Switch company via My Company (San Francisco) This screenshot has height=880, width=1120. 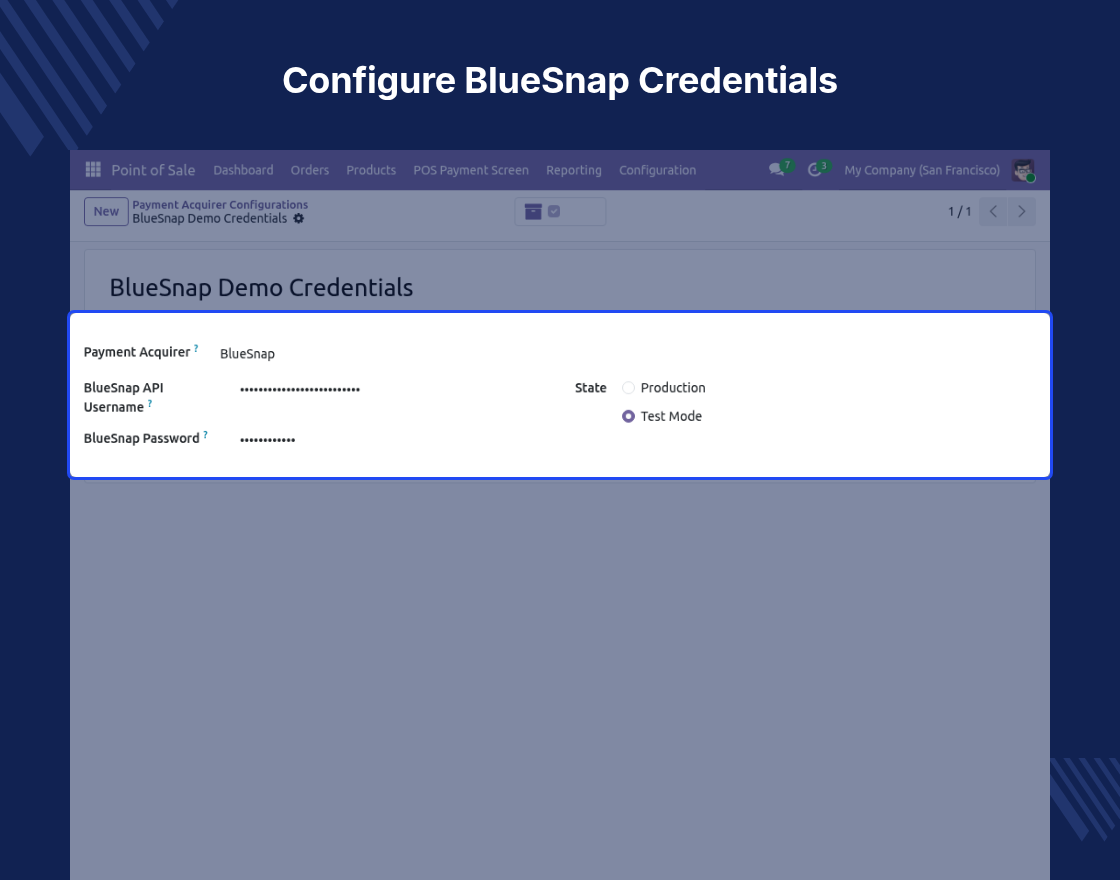[922, 170]
